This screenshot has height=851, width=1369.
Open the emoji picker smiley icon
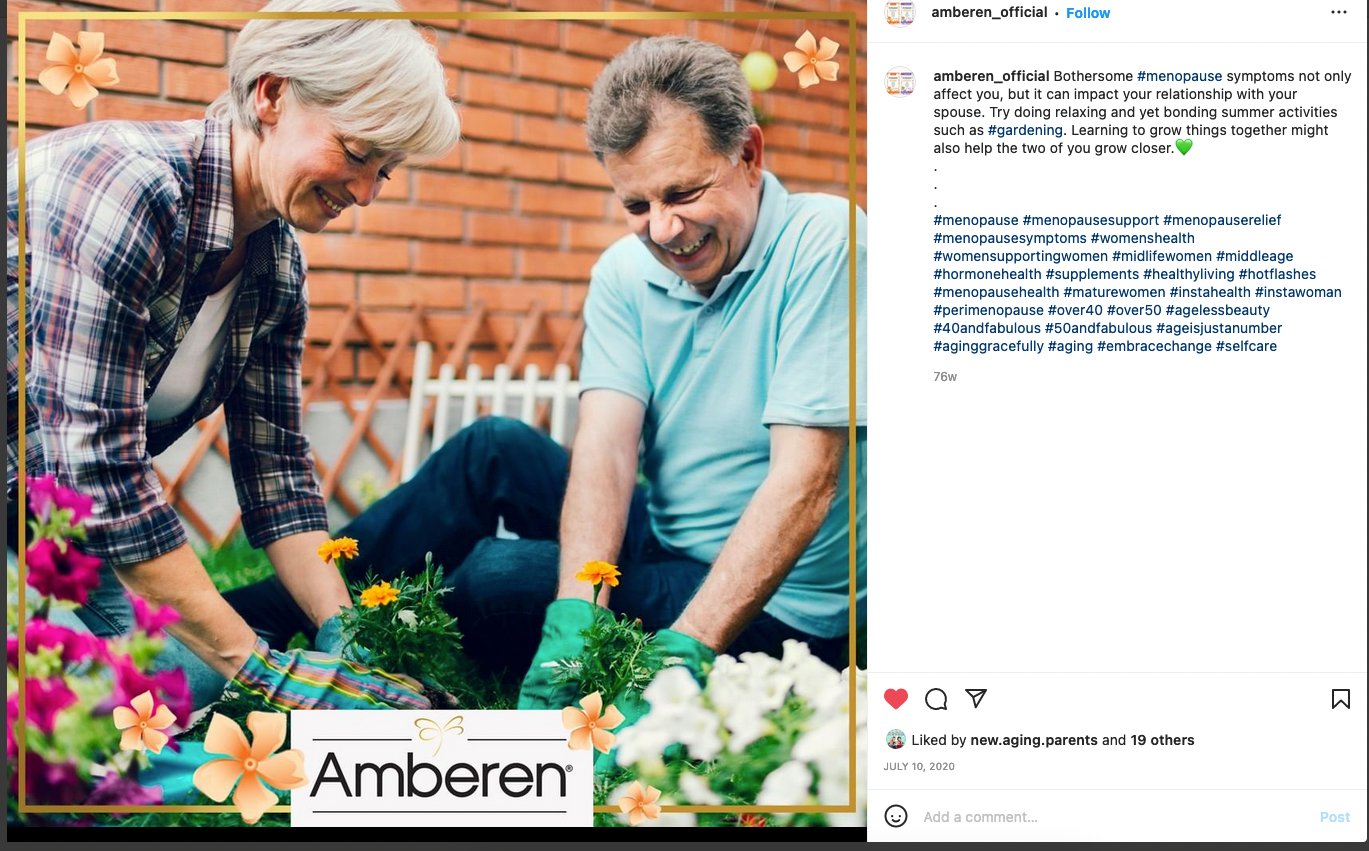[896, 816]
